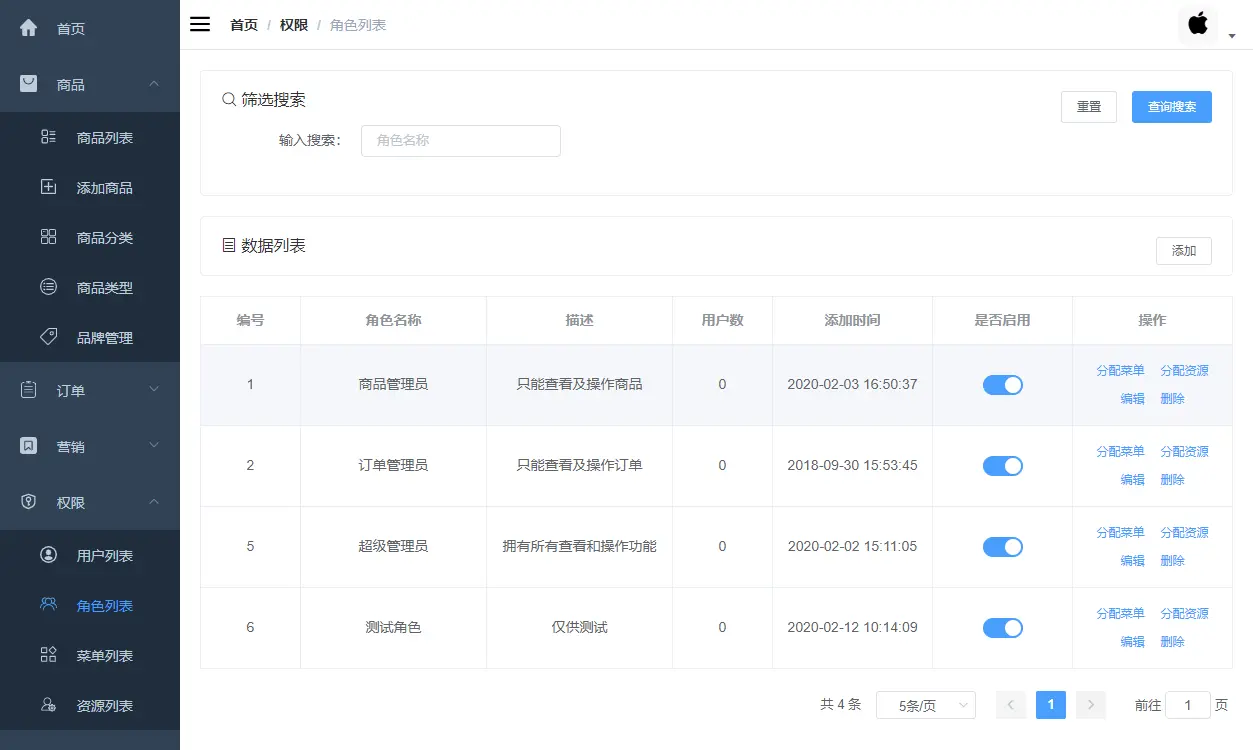Click the list icon beside 数据列表

pos(229,245)
